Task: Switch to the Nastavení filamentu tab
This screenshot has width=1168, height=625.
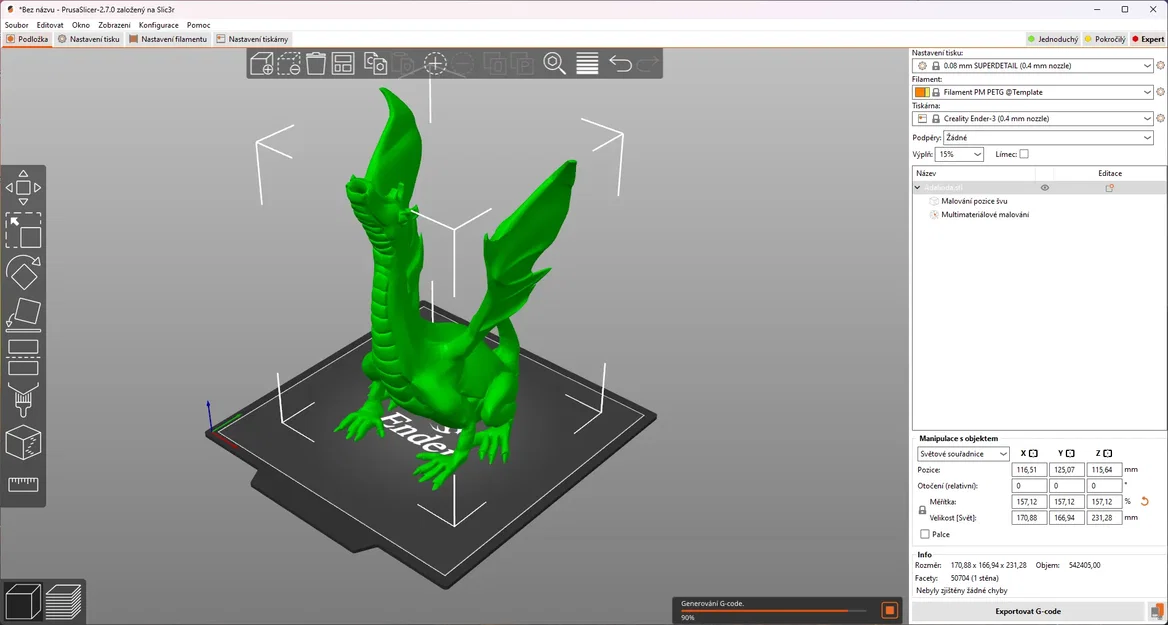Action: [168, 39]
